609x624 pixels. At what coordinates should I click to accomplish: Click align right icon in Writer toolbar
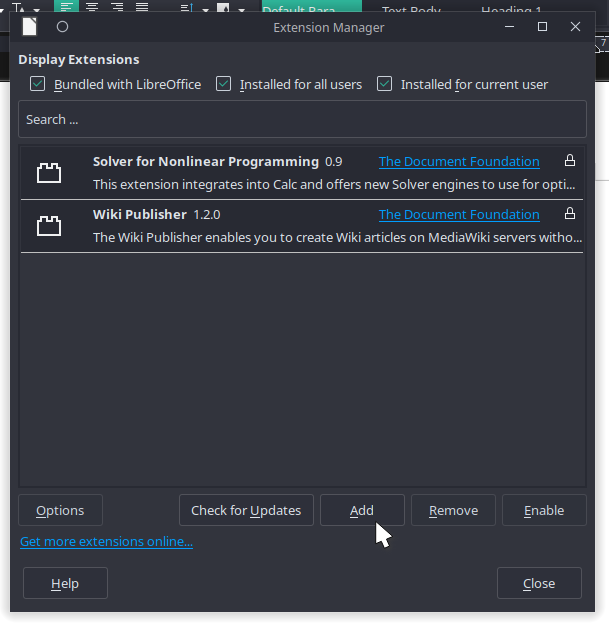click(117, 6)
